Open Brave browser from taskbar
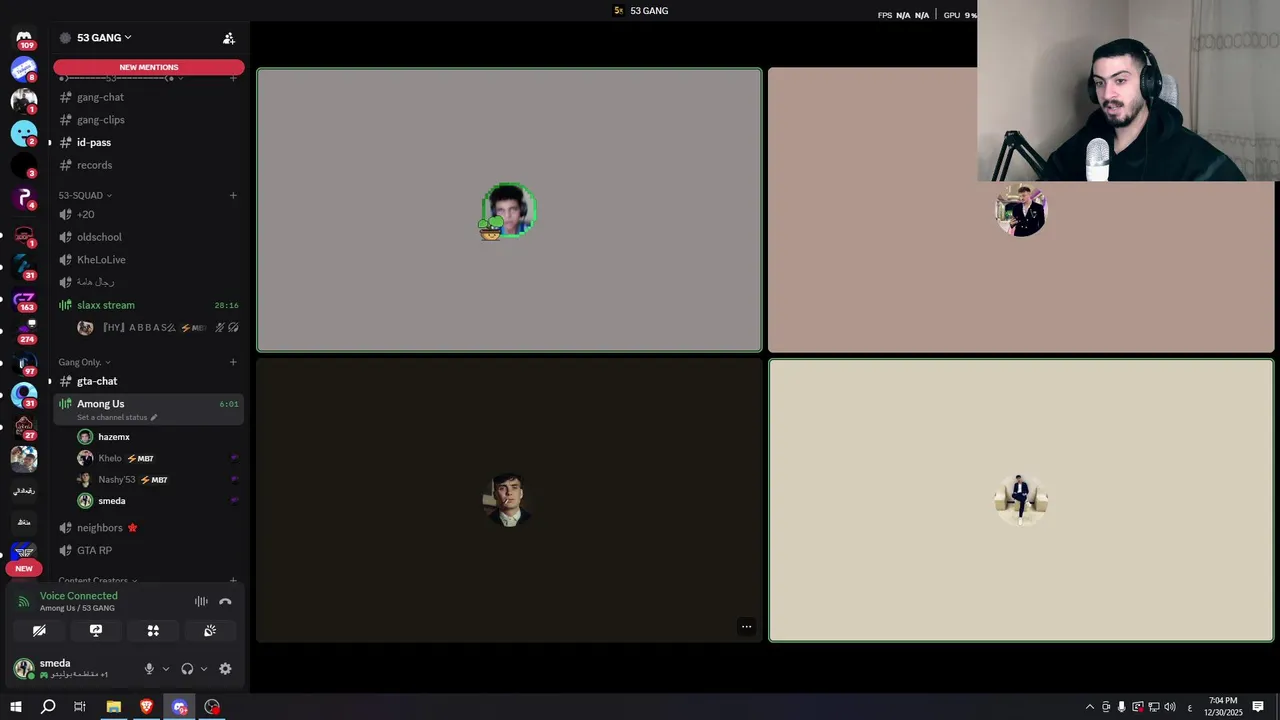This screenshot has height=720, width=1280. [147, 707]
